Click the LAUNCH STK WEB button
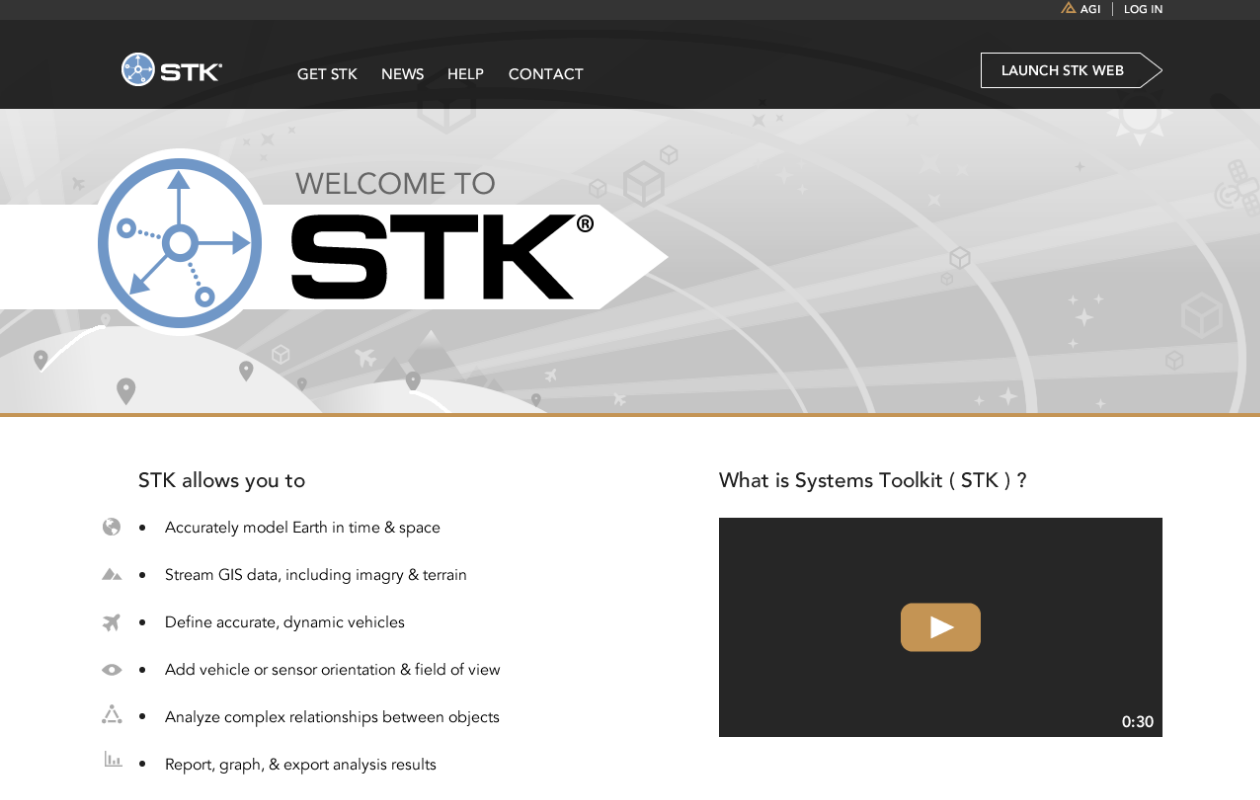 point(1071,70)
